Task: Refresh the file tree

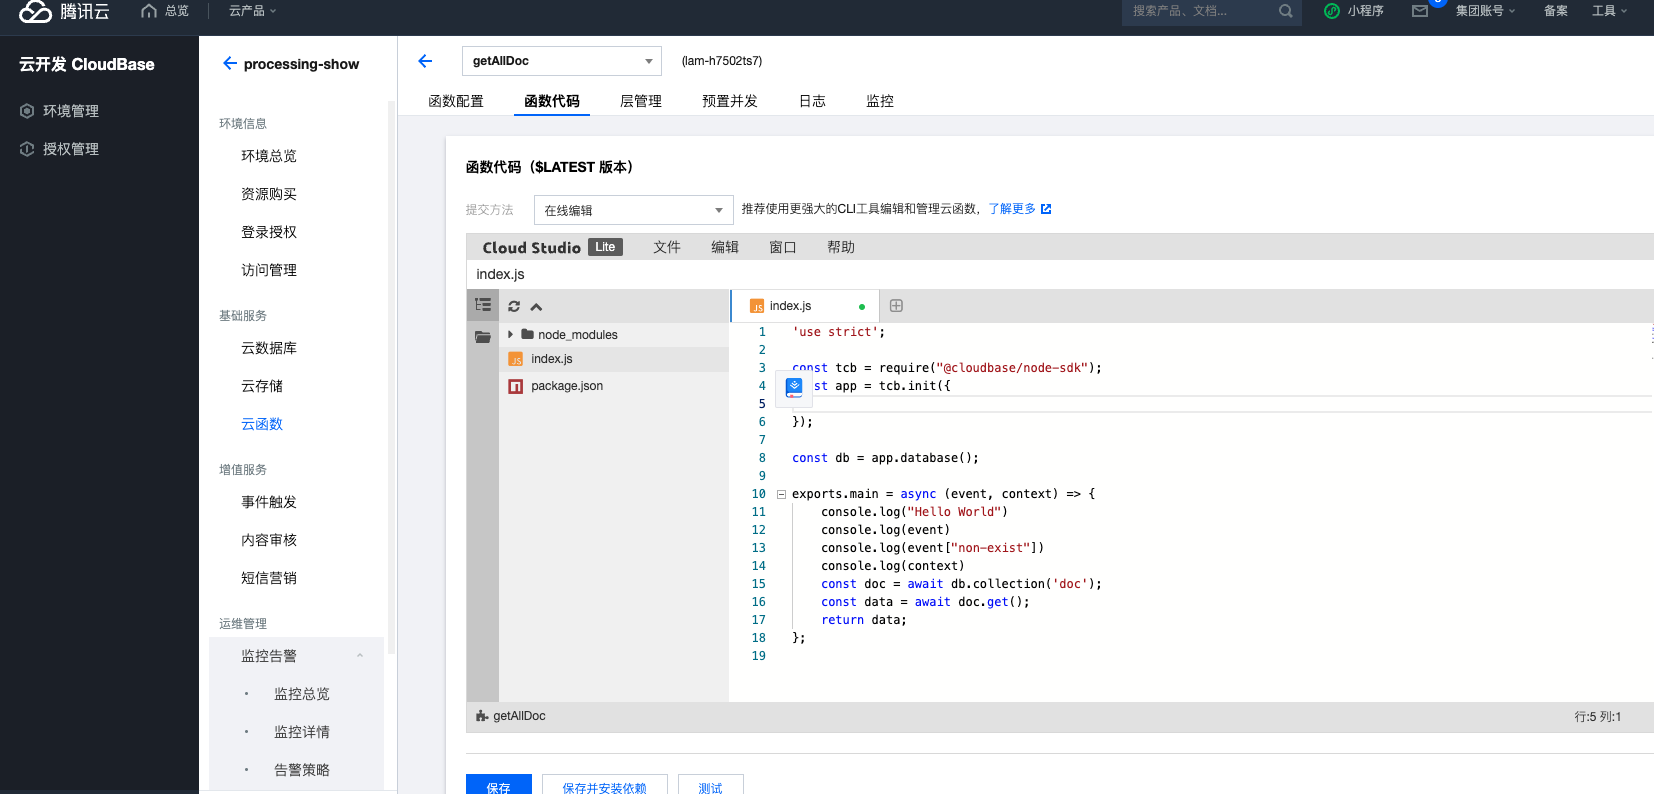Action: point(514,307)
